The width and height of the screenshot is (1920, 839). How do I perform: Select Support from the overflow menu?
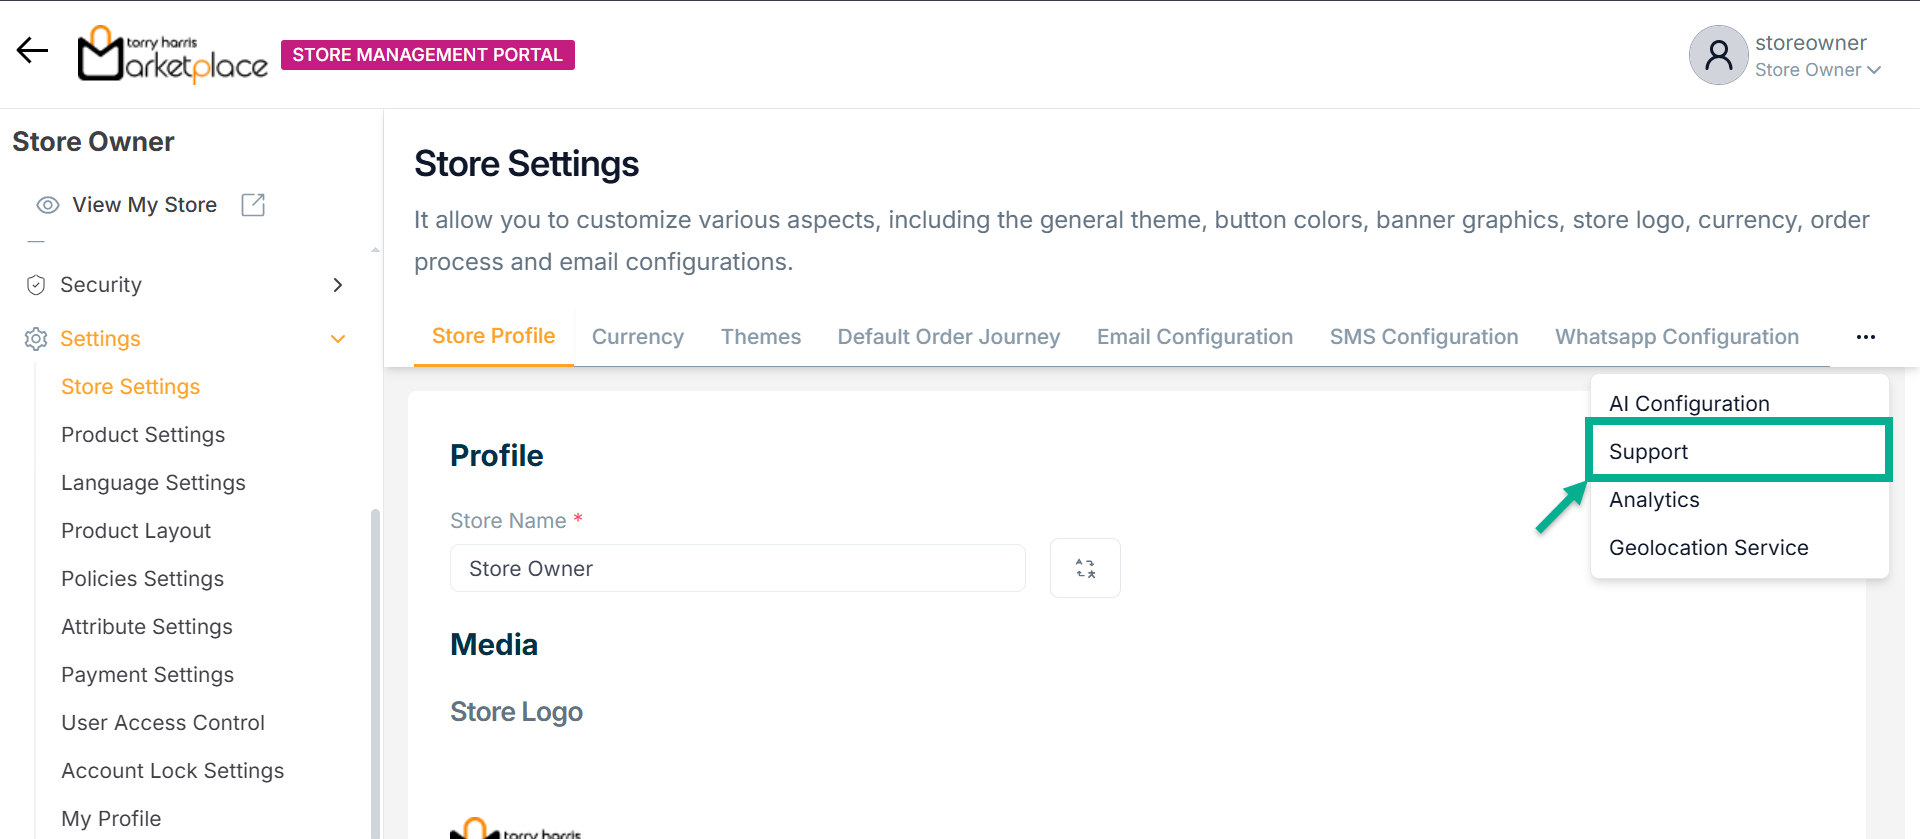pyautogui.click(x=1648, y=452)
